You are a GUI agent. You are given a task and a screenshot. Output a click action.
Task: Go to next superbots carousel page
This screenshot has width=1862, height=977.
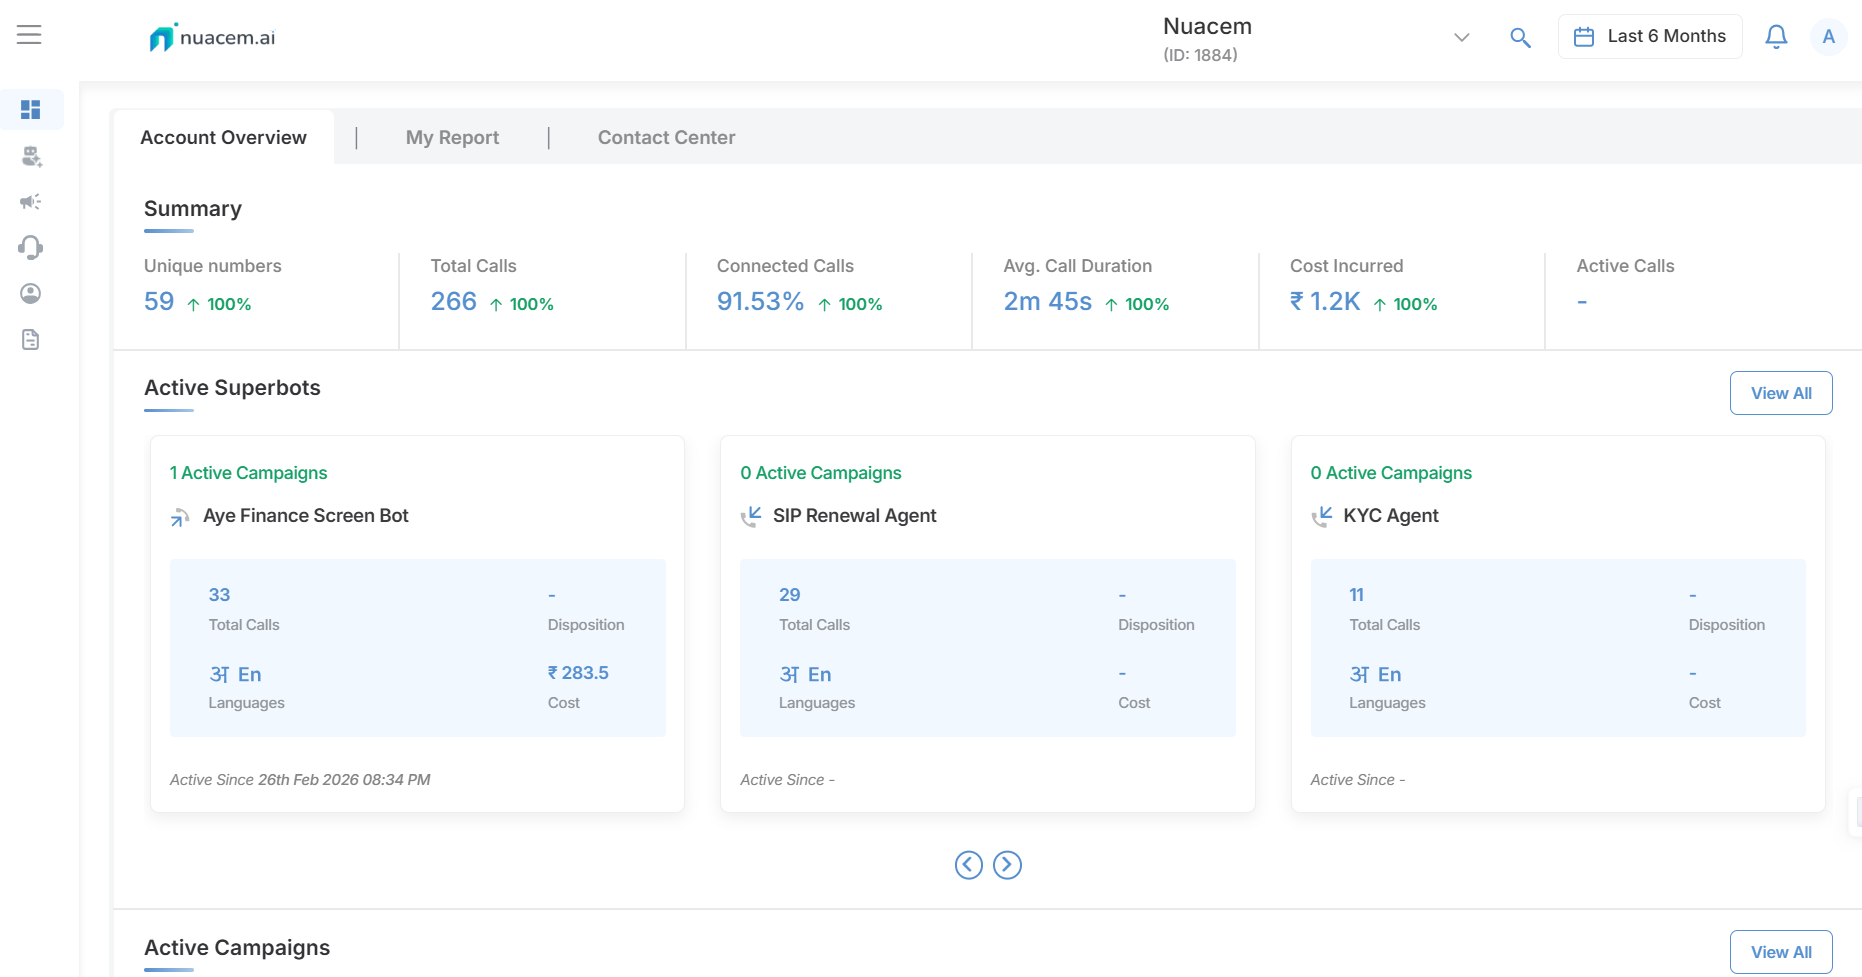(x=1007, y=865)
